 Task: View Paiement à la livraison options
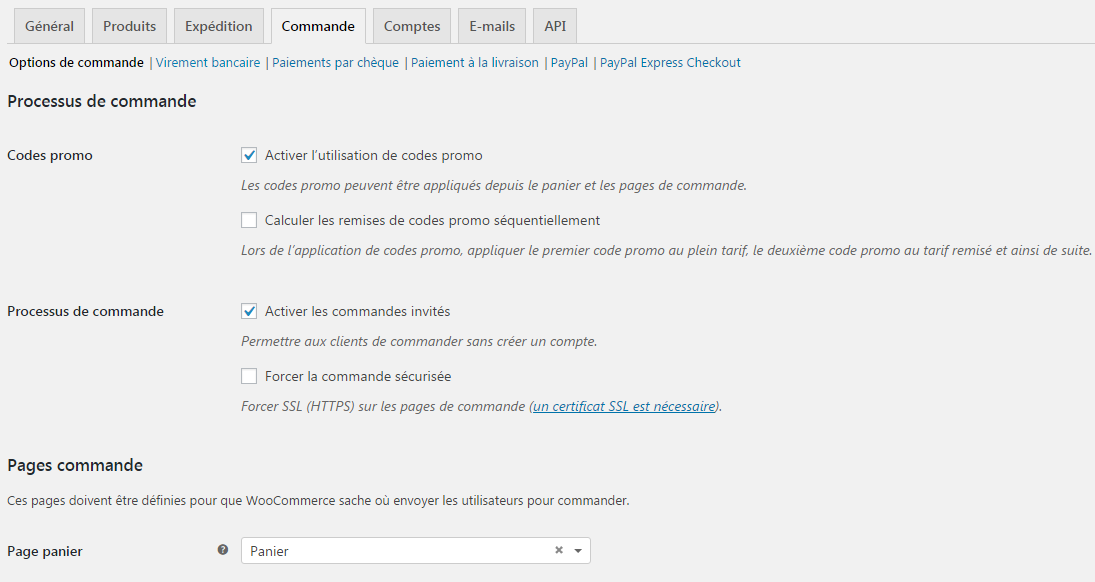[472, 62]
